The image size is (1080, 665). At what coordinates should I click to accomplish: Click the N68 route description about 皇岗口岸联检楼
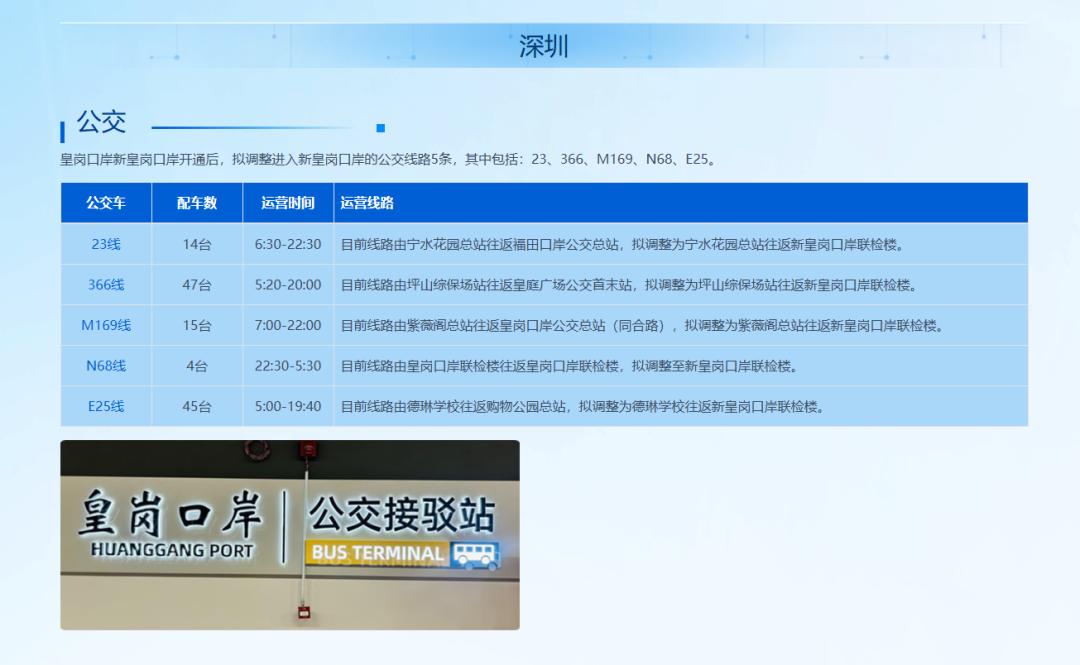click(x=571, y=366)
